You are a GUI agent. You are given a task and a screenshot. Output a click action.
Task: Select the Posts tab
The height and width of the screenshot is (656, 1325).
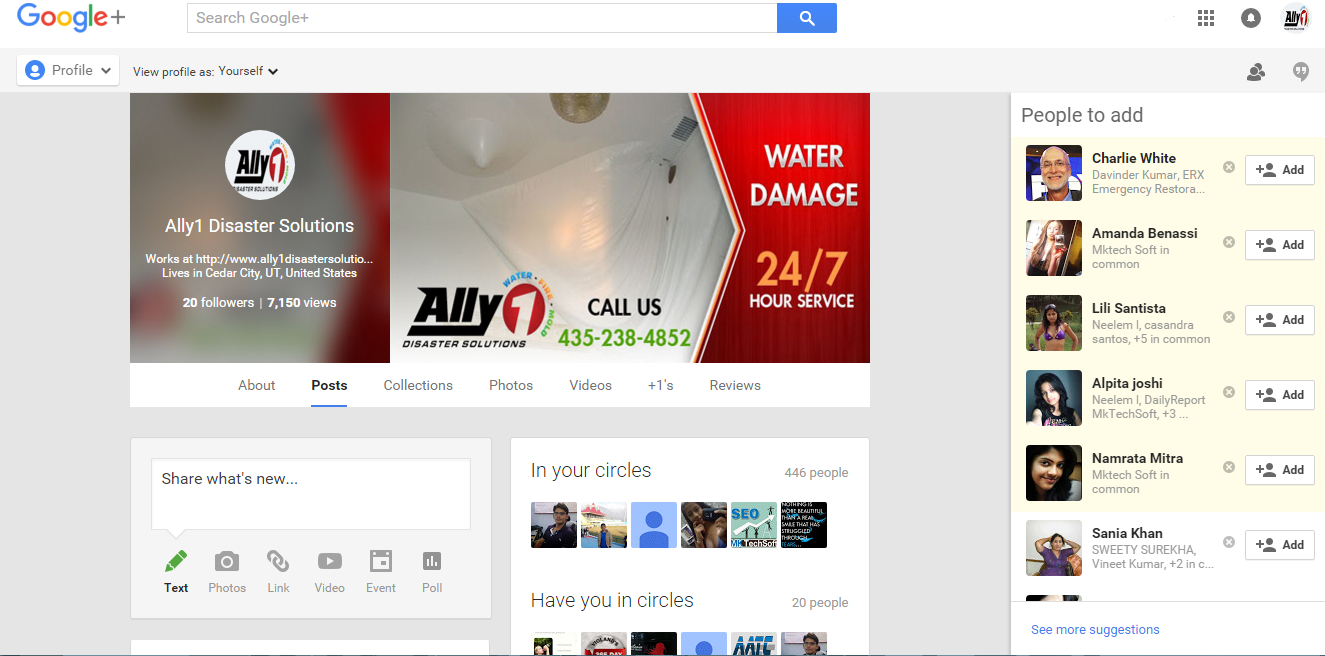pyautogui.click(x=329, y=385)
